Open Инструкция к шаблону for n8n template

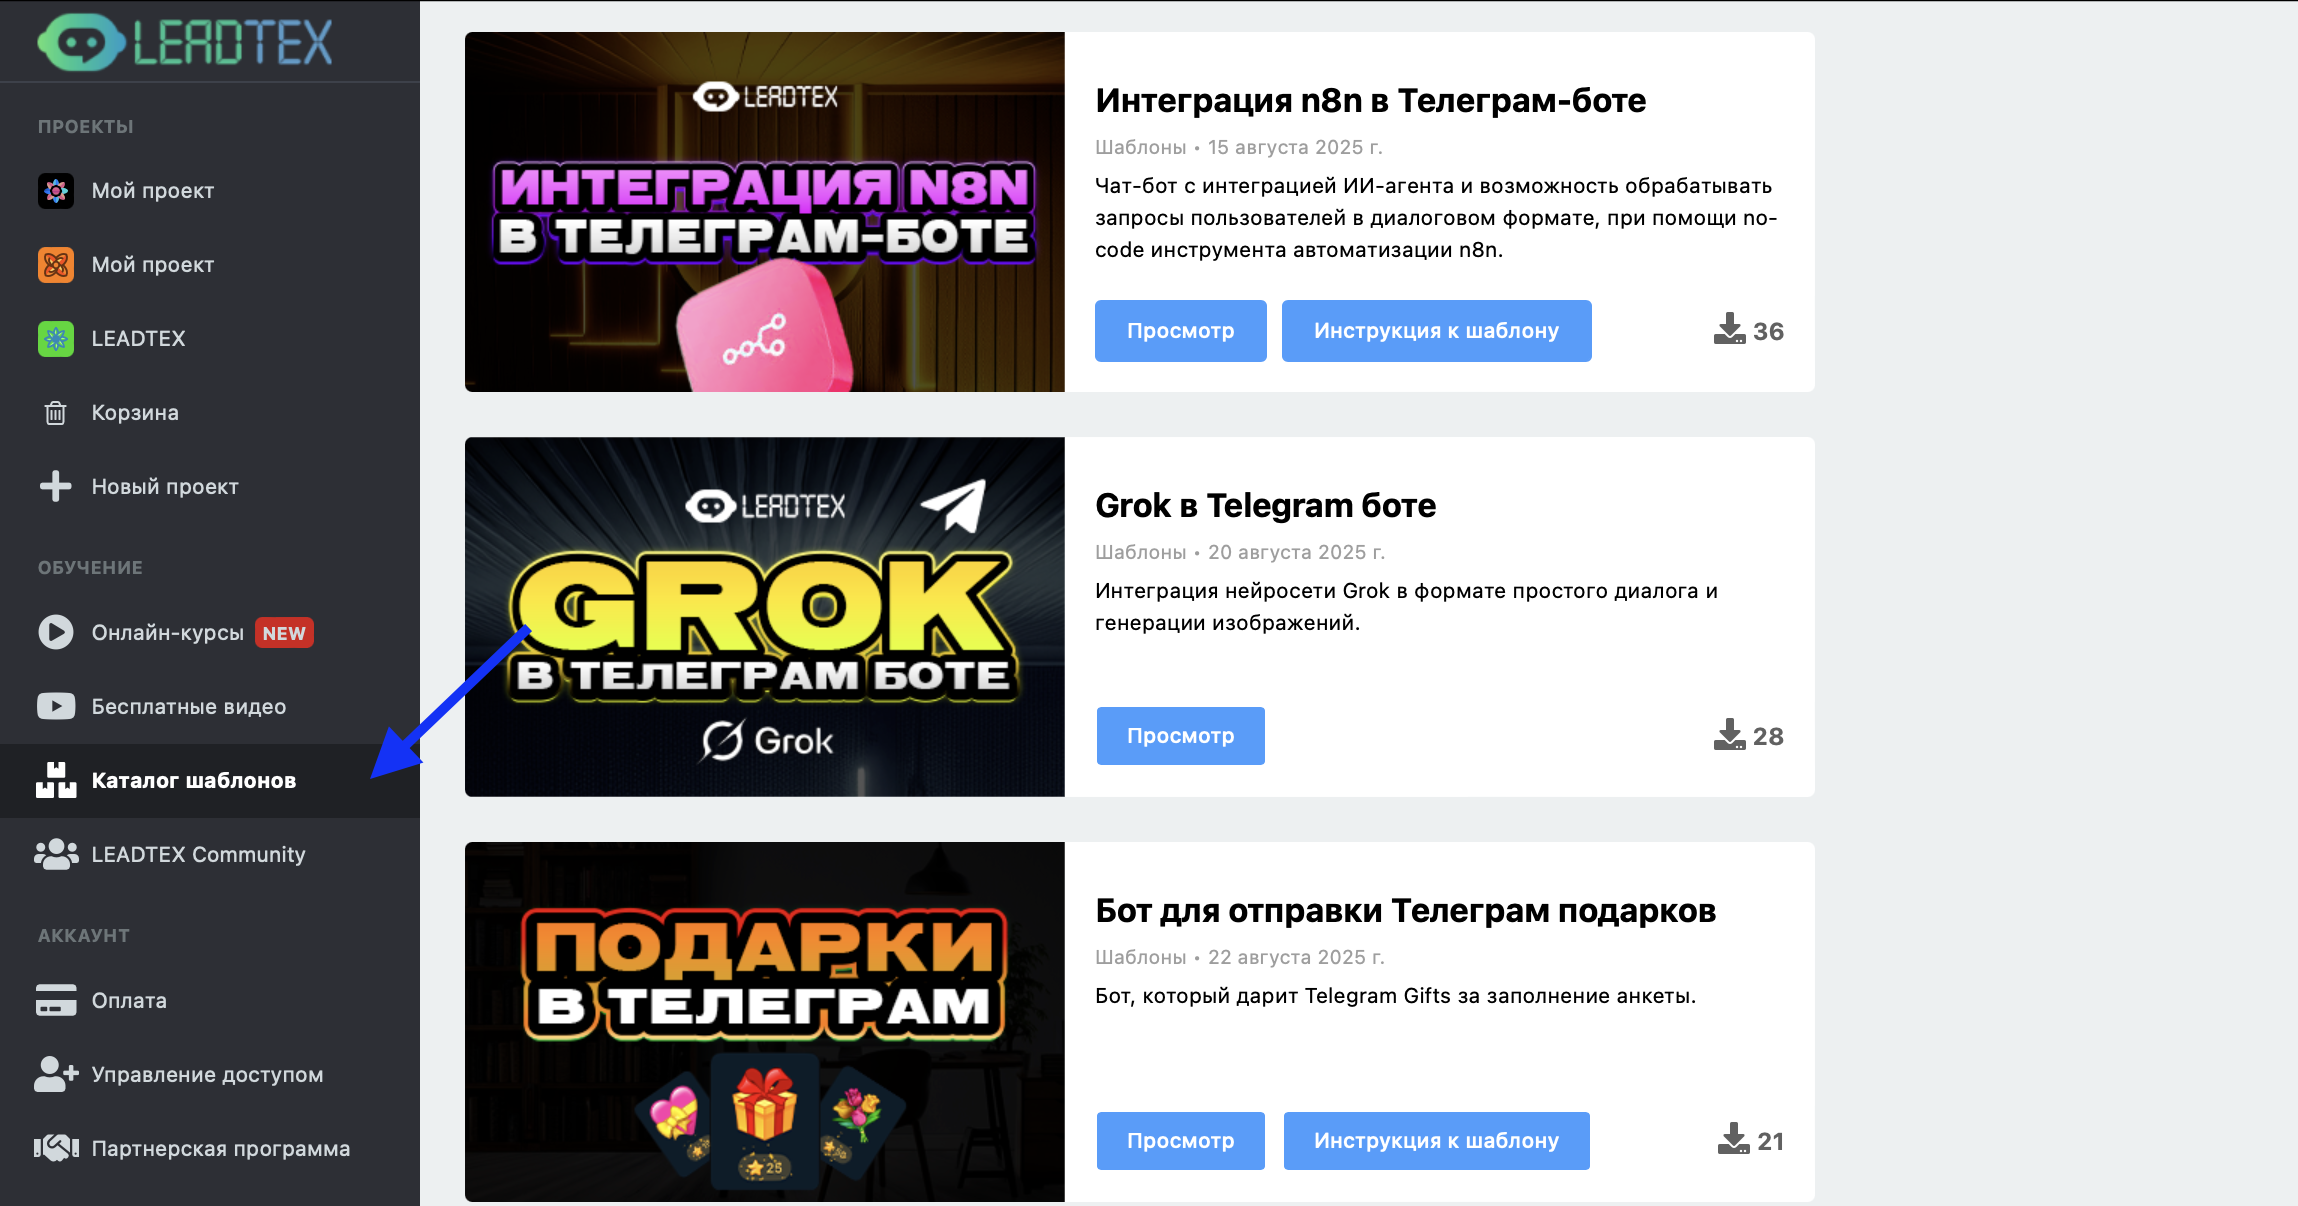[x=1436, y=331]
